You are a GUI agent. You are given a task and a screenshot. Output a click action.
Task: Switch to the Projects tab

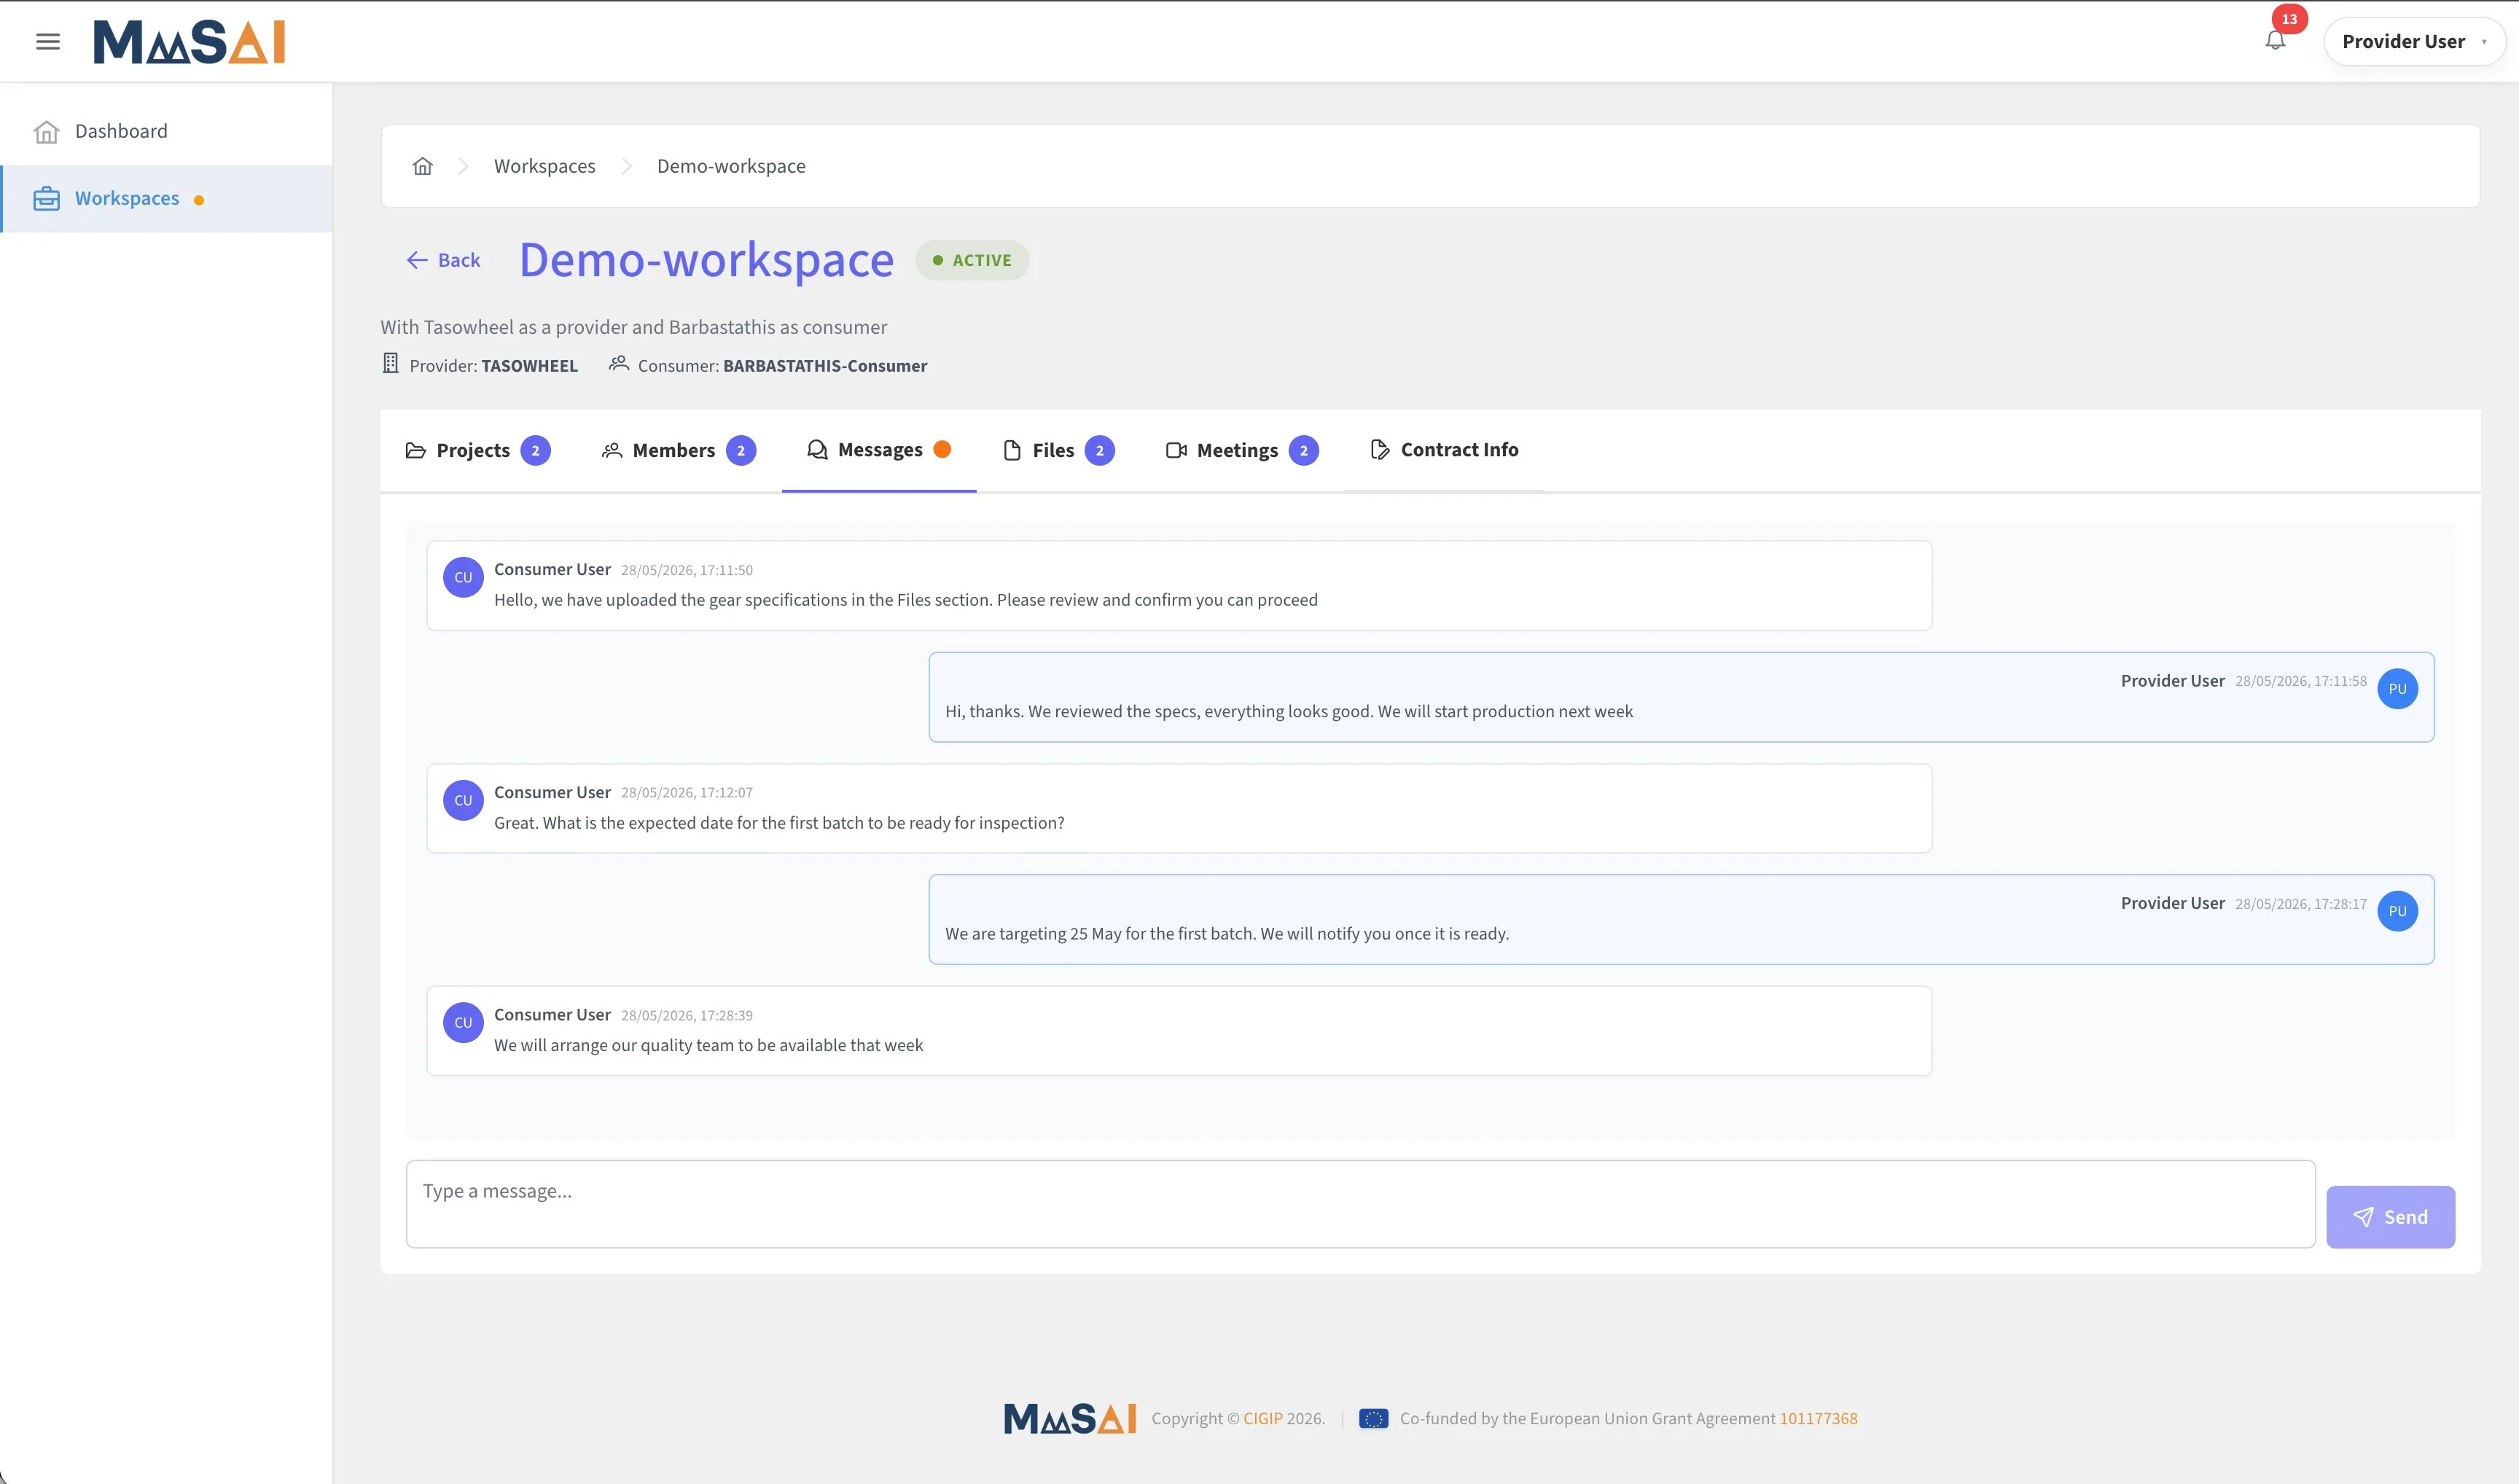coord(478,450)
